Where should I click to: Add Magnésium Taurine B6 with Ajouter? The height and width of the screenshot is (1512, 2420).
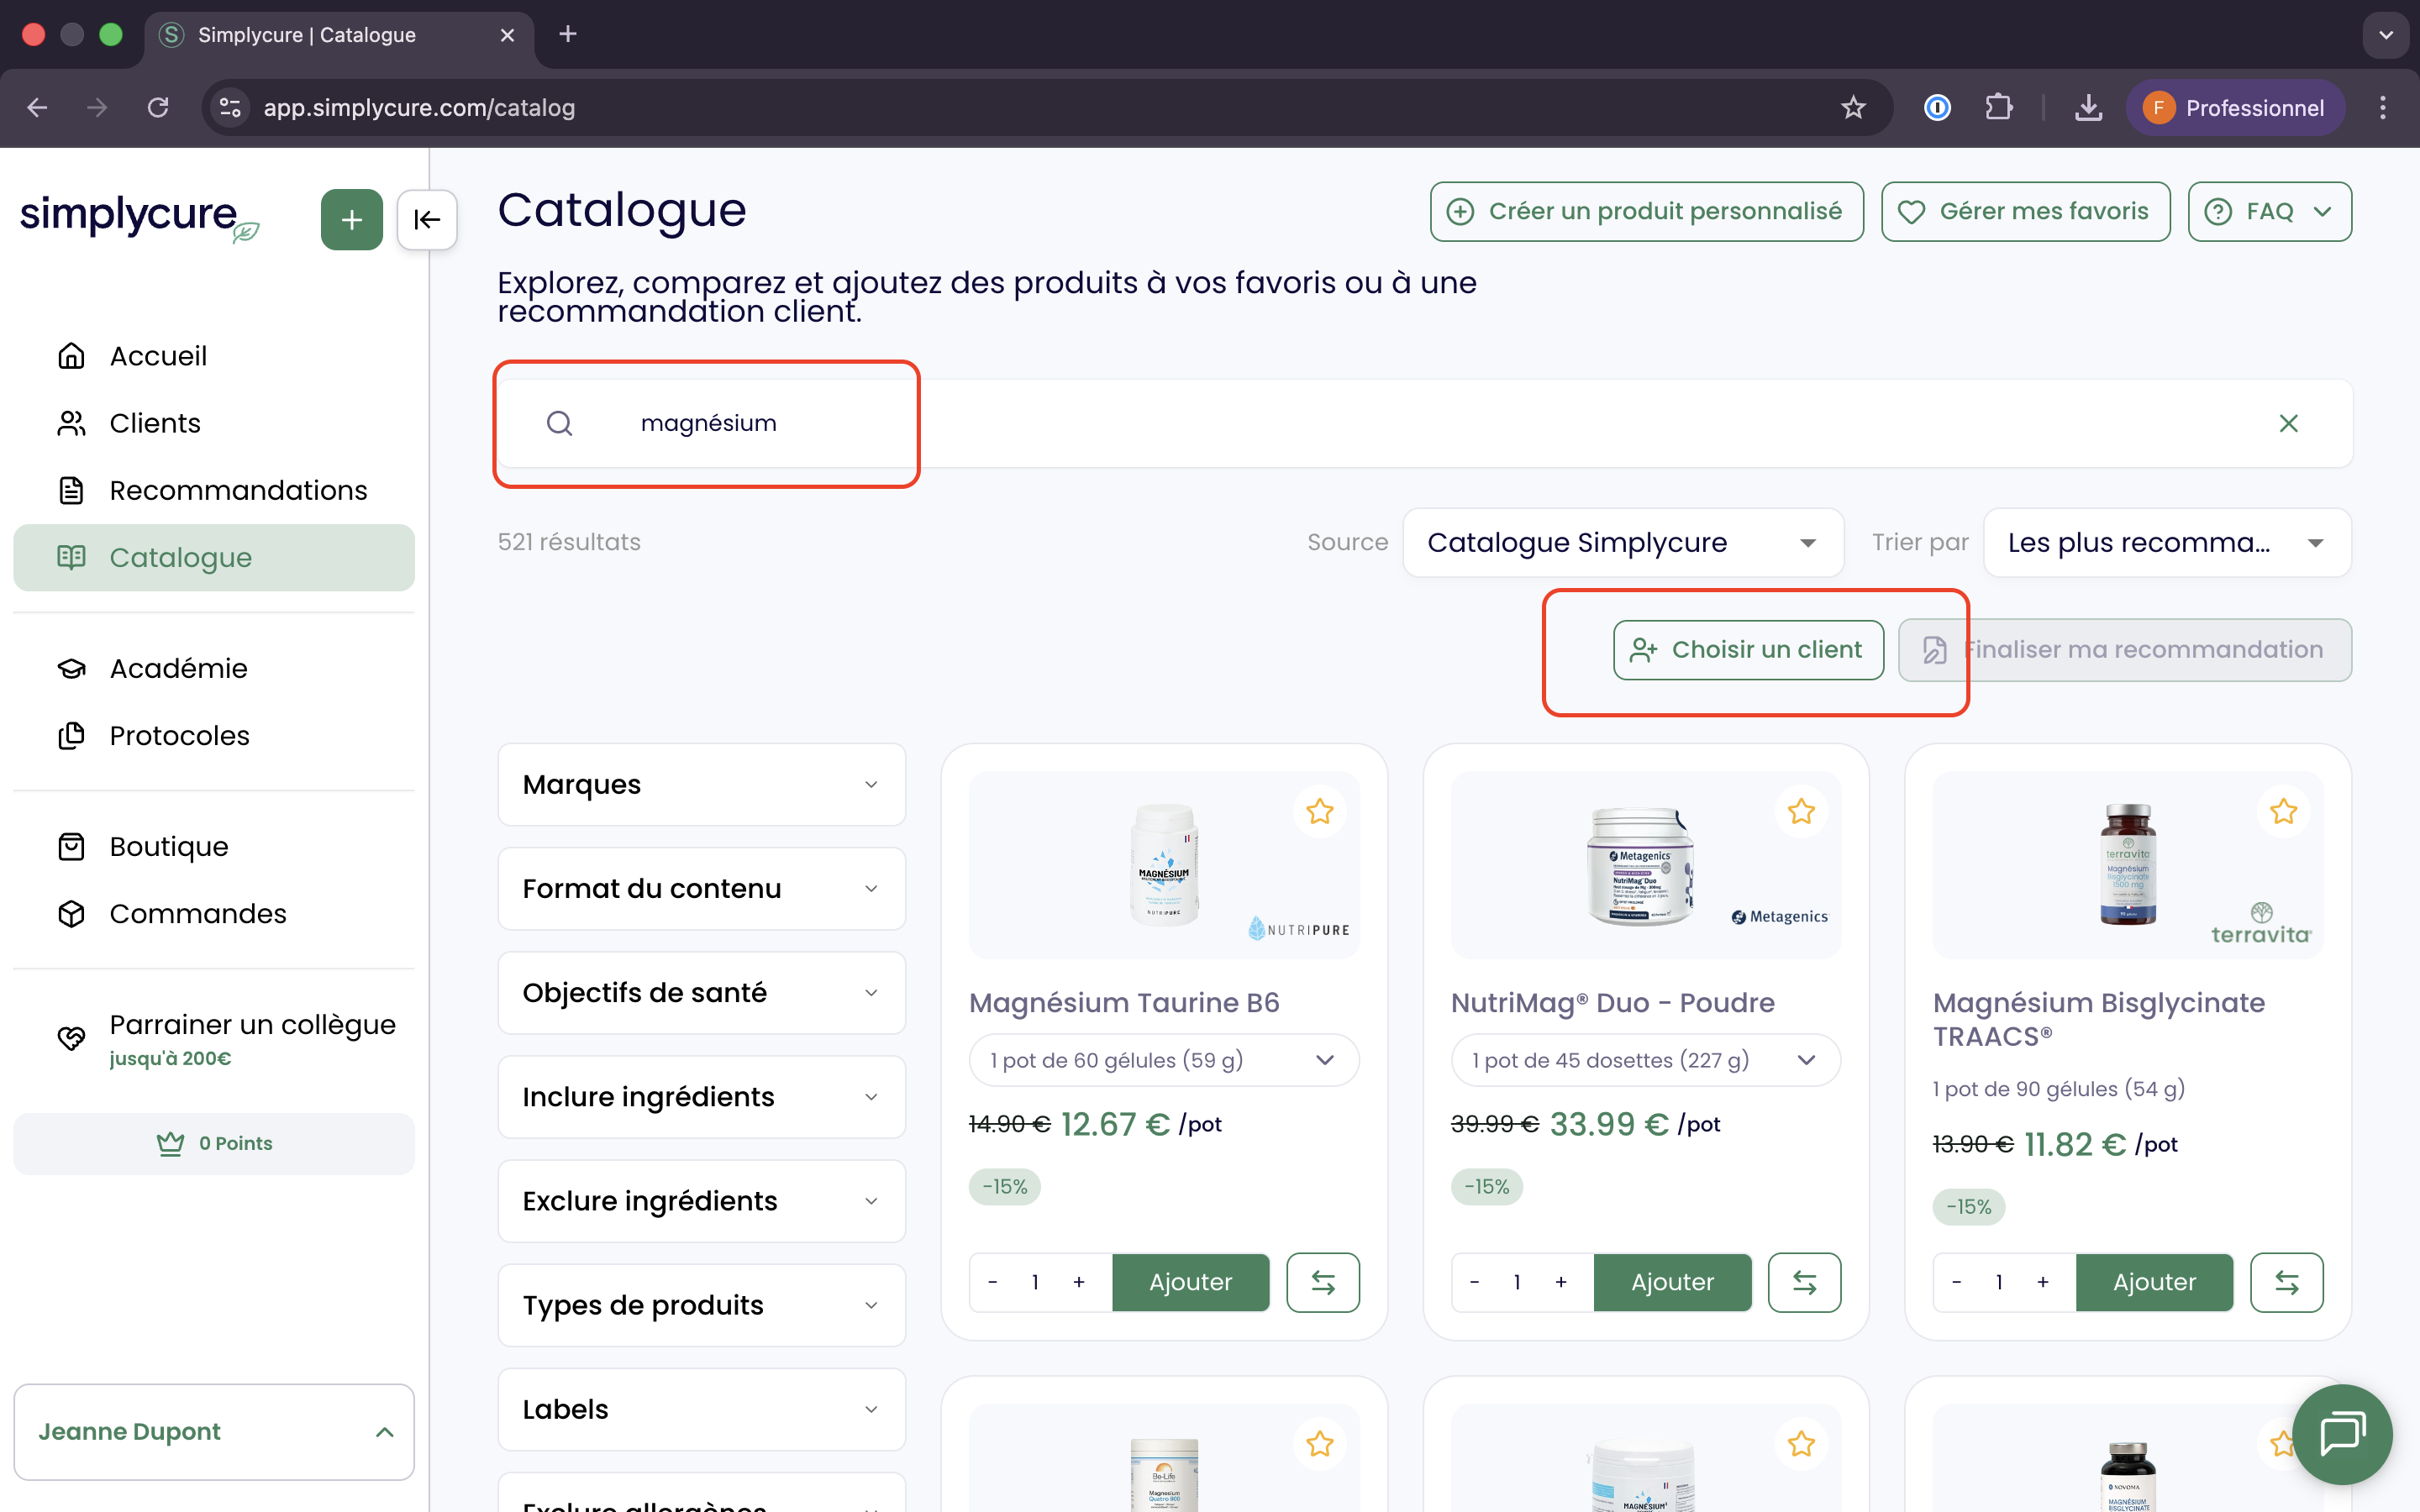[x=1190, y=1282]
